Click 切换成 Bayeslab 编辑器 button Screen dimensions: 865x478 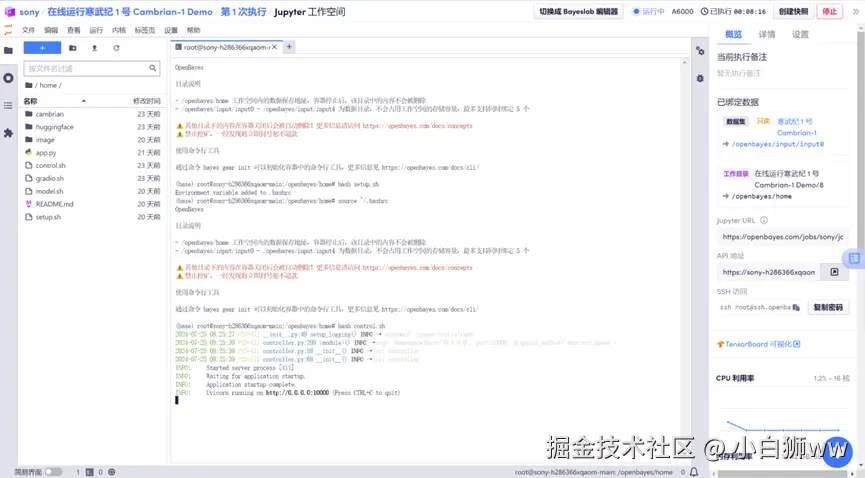[x=578, y=12]
